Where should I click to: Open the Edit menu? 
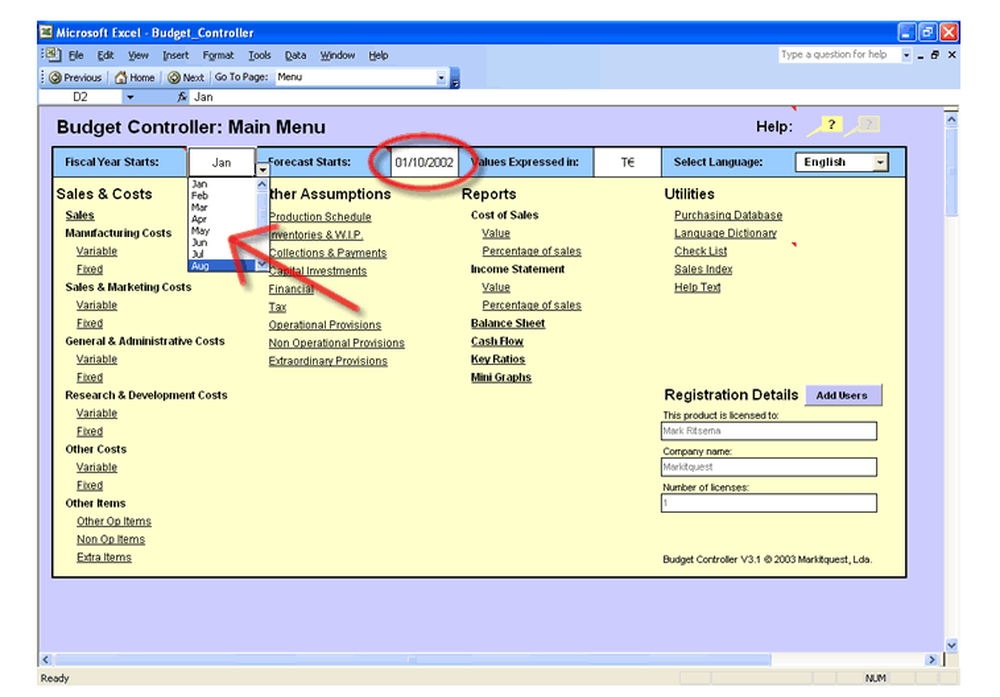pyautogui.click(x=105, y=55)
